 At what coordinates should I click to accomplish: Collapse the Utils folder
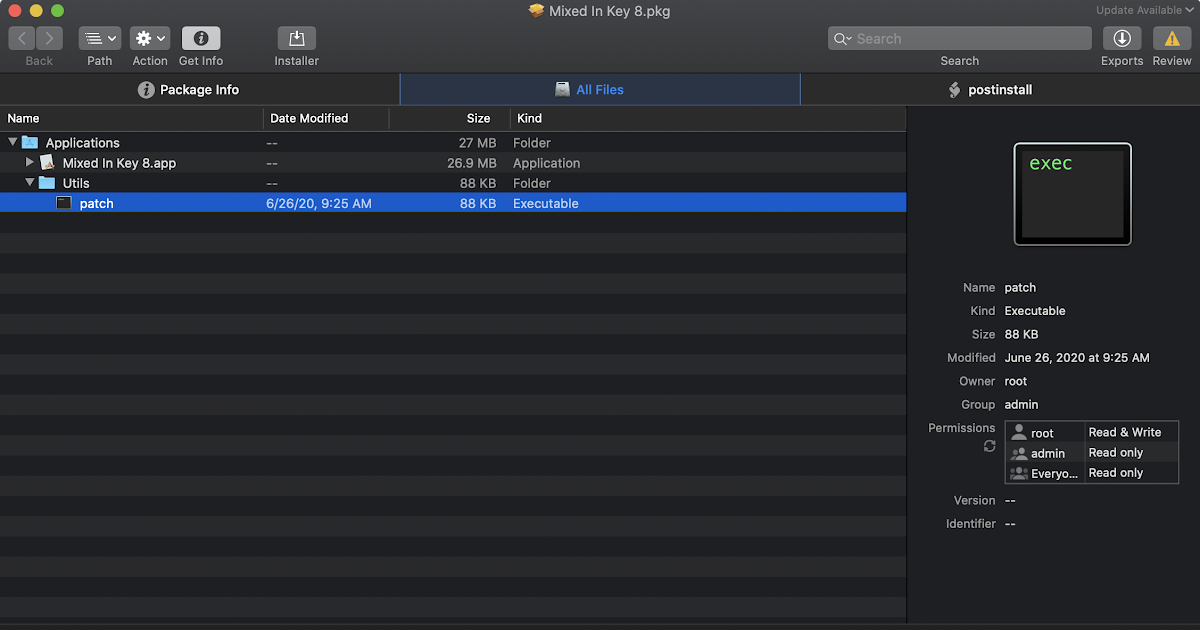pos(30,183)
